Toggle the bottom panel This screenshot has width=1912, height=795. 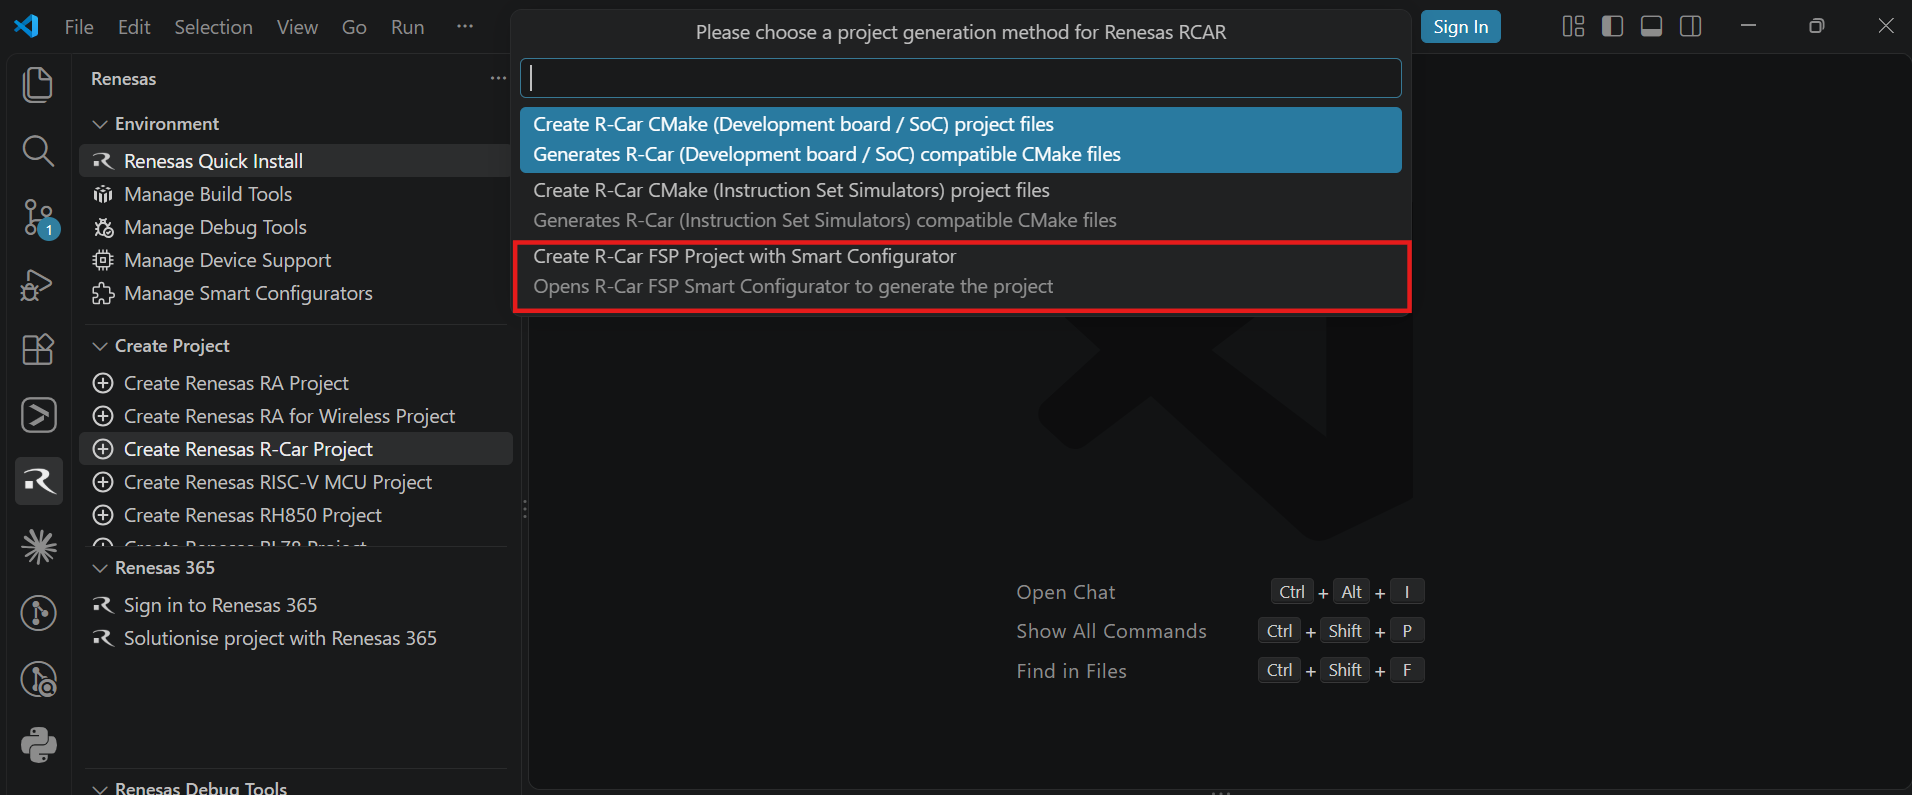click(x=1652, y=27)
